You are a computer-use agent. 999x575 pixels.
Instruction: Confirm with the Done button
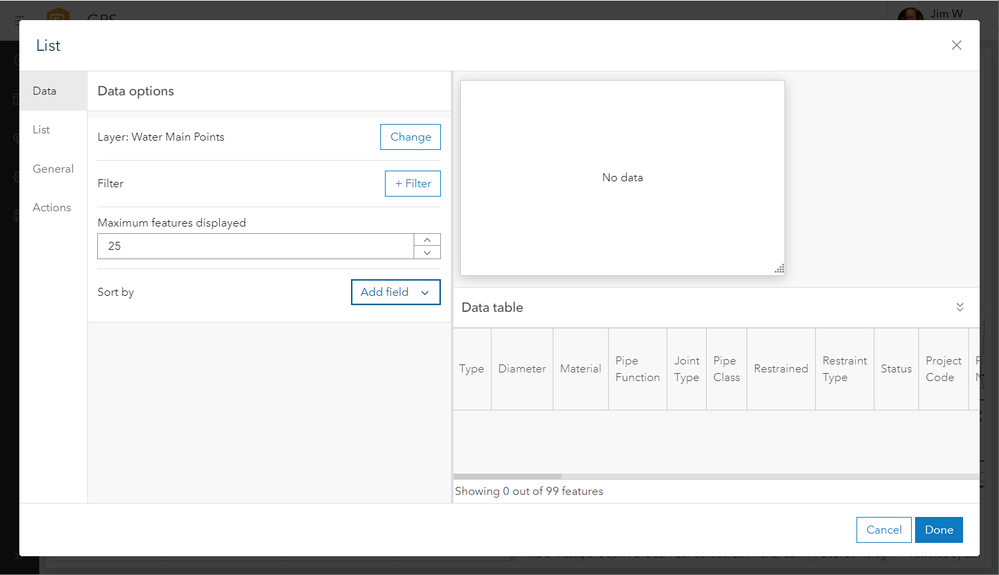(x=938, y=530)
